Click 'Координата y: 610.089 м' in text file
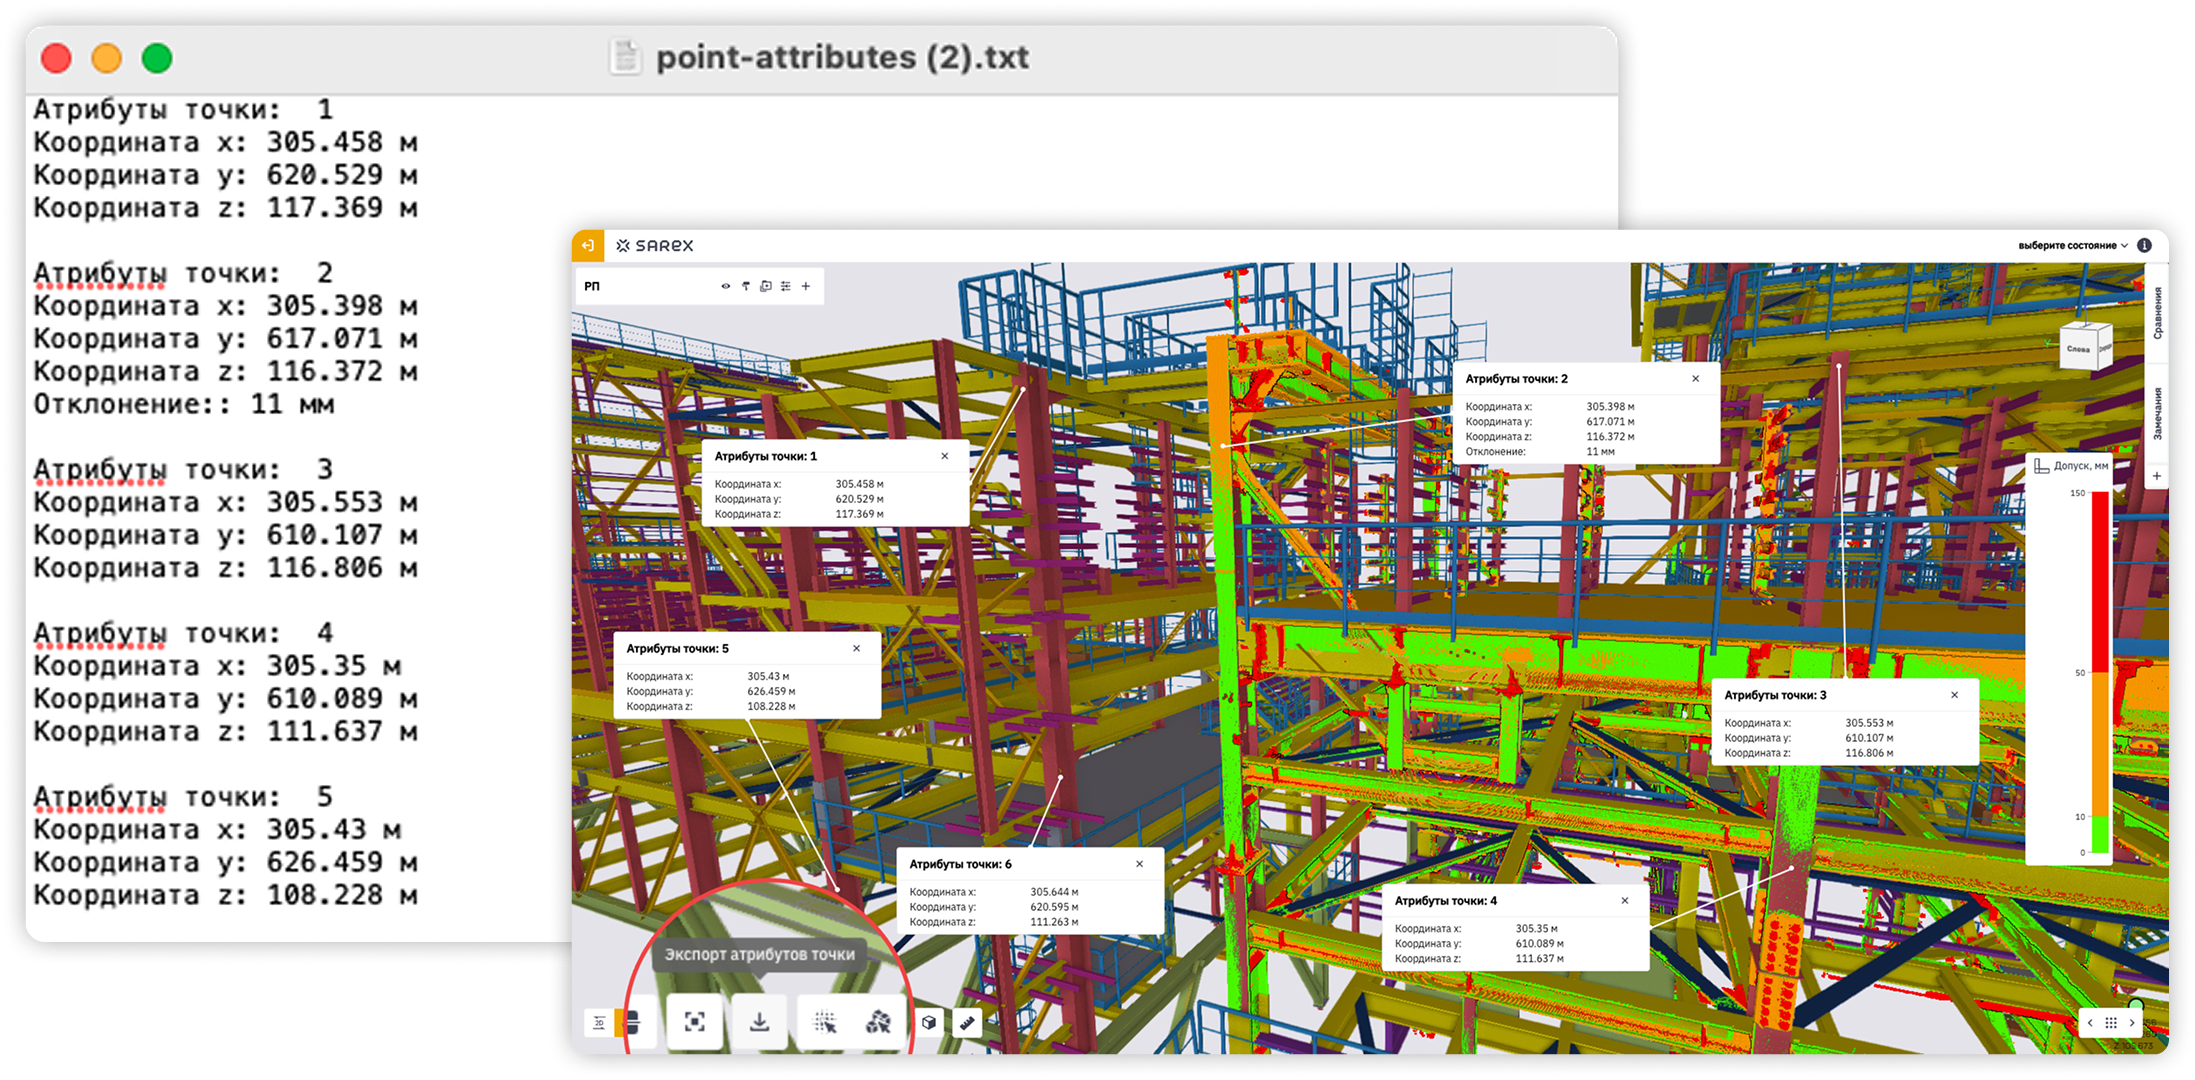The image size is (2195, 1080). (x=225, y=698)
